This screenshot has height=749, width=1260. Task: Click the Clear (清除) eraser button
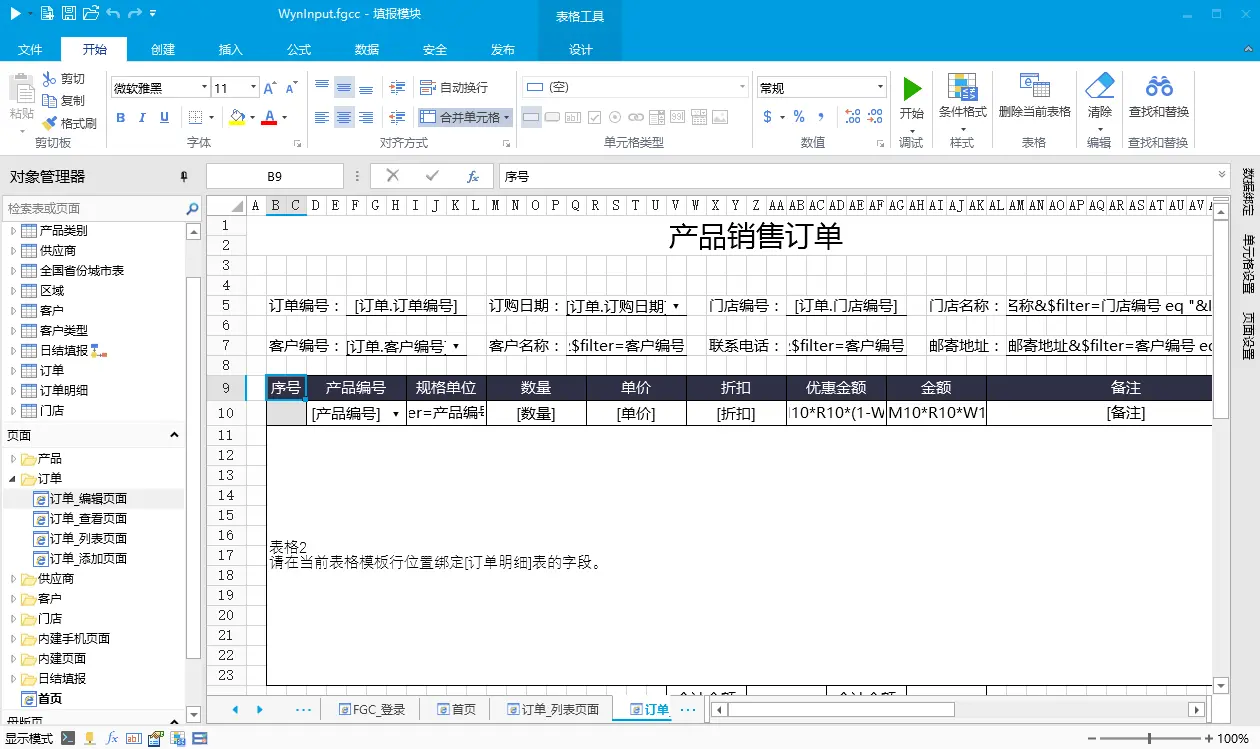coord(1099,97)
